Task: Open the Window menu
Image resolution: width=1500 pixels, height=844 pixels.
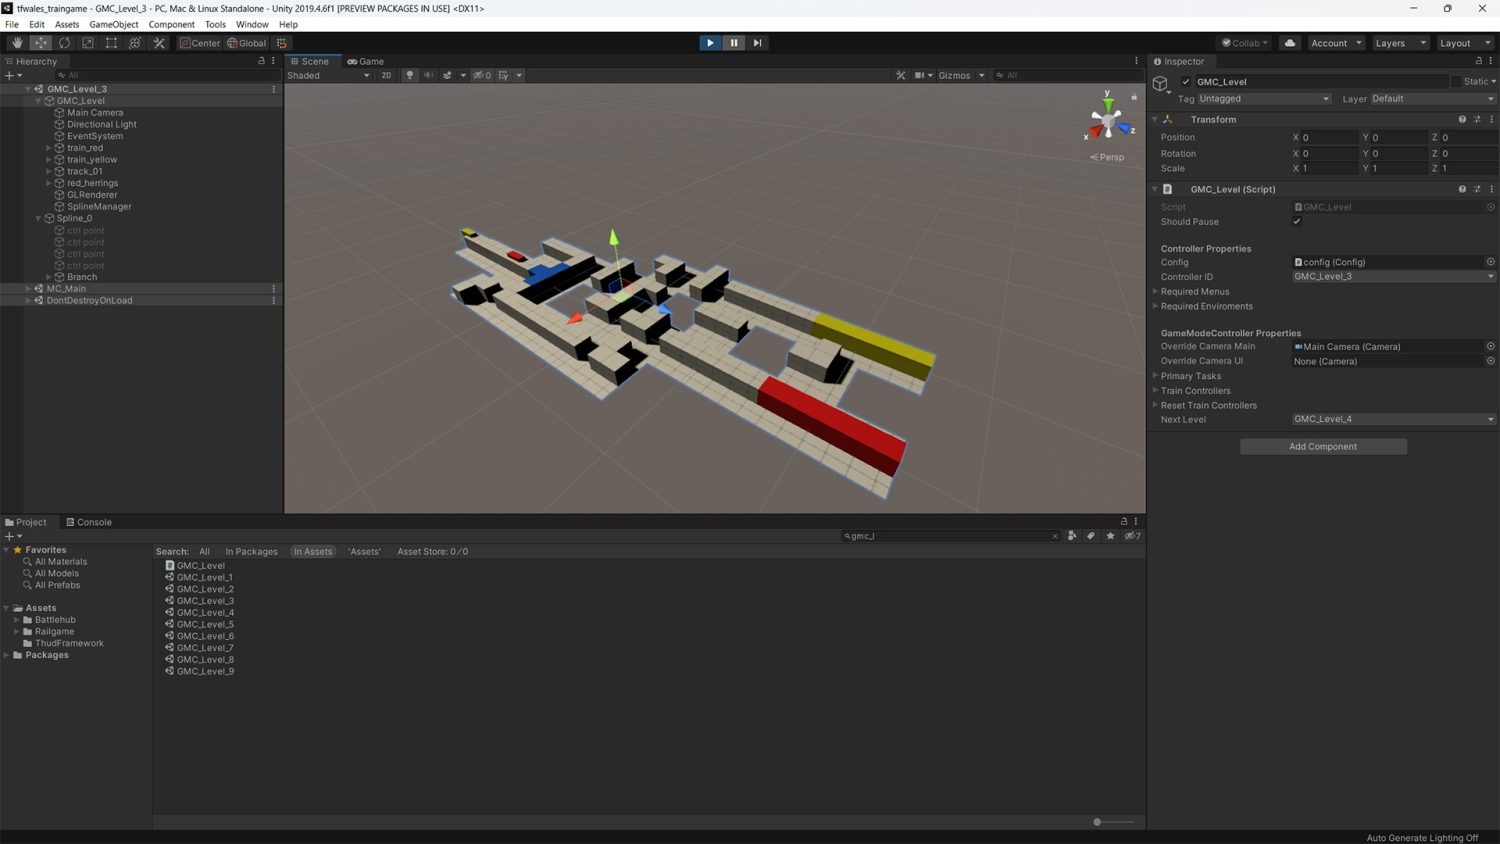Action: pos(252,24)
